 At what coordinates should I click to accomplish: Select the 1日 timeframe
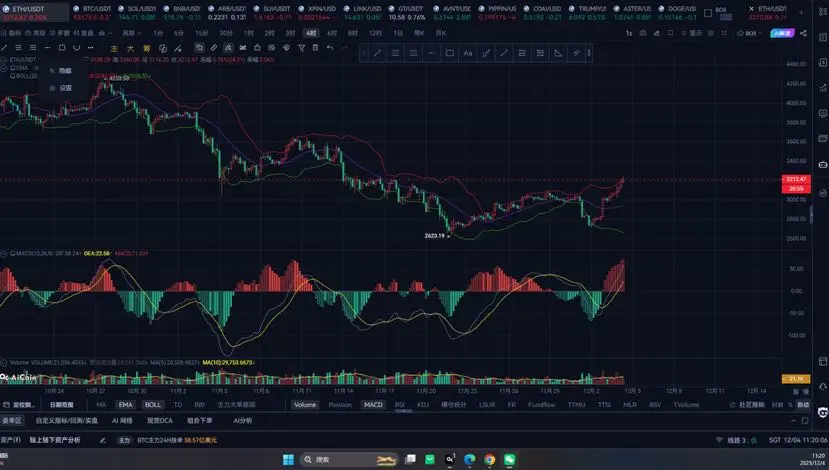pyautogui.click(x=398, y=33)
